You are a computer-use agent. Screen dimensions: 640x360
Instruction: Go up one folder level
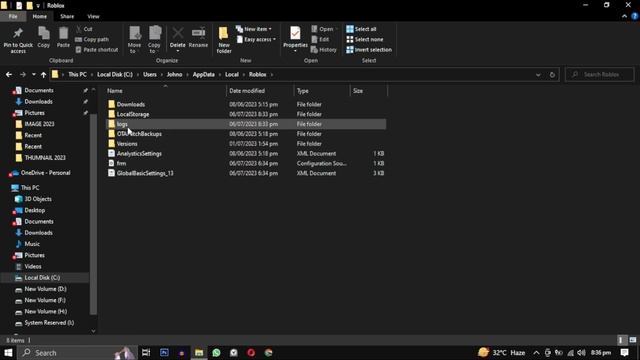[43, 75]
